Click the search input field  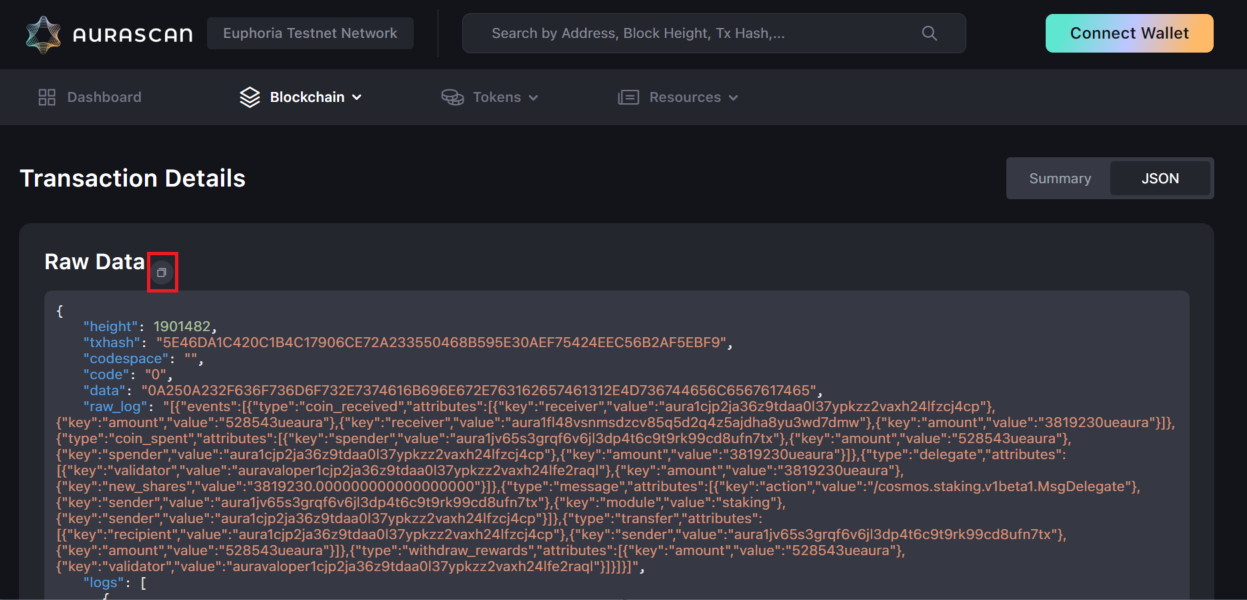[700, 33]
